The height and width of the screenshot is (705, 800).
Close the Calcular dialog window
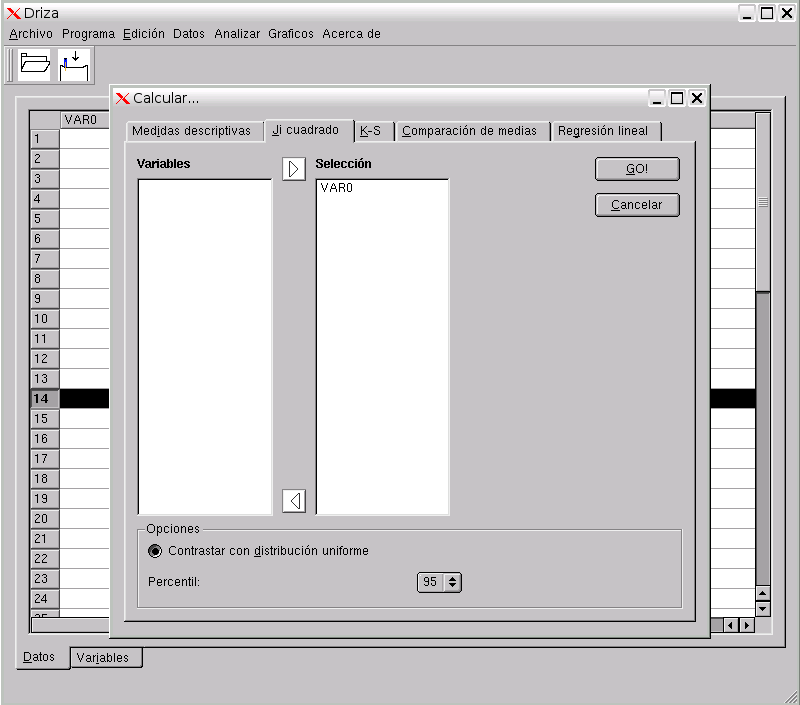[697, 98]
